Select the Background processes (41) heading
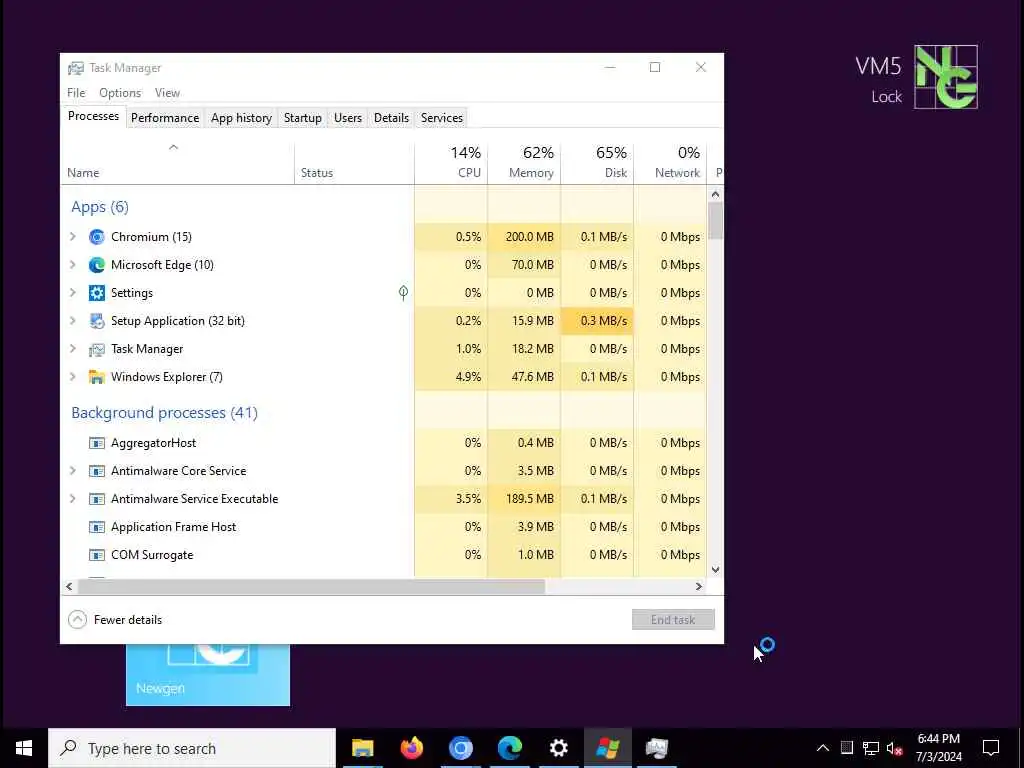The image size is (1024, 768). pyautogui.click(x=165, y=413)
